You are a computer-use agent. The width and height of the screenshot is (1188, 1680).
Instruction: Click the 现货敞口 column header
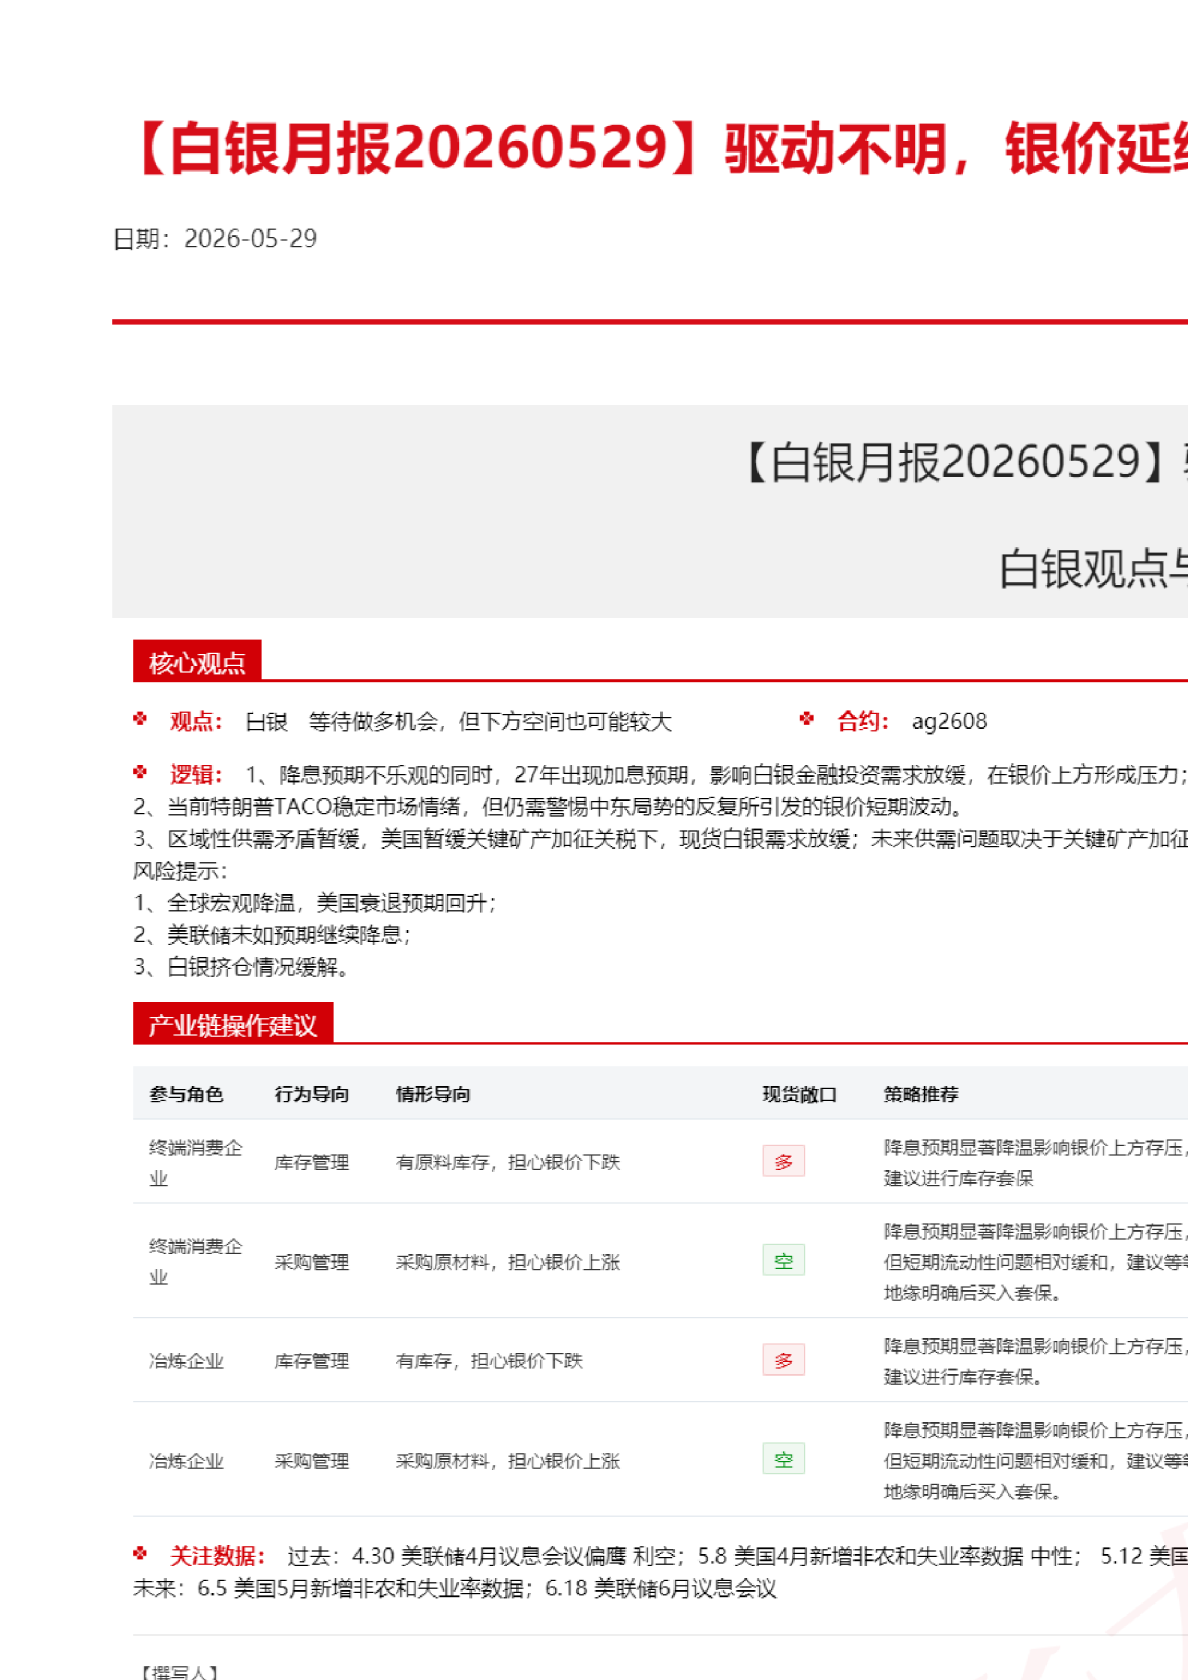coord(800,1094)
